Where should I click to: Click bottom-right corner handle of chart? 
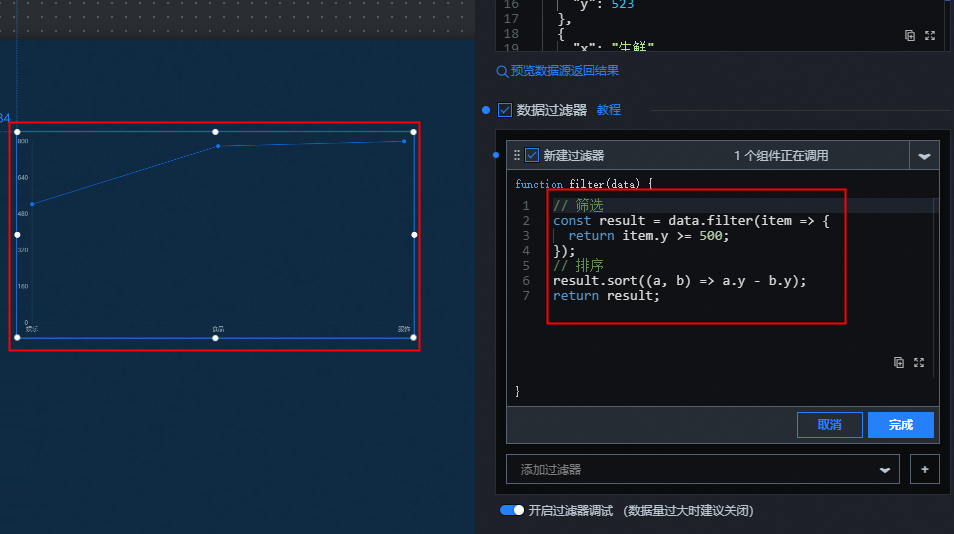point(414,338)
